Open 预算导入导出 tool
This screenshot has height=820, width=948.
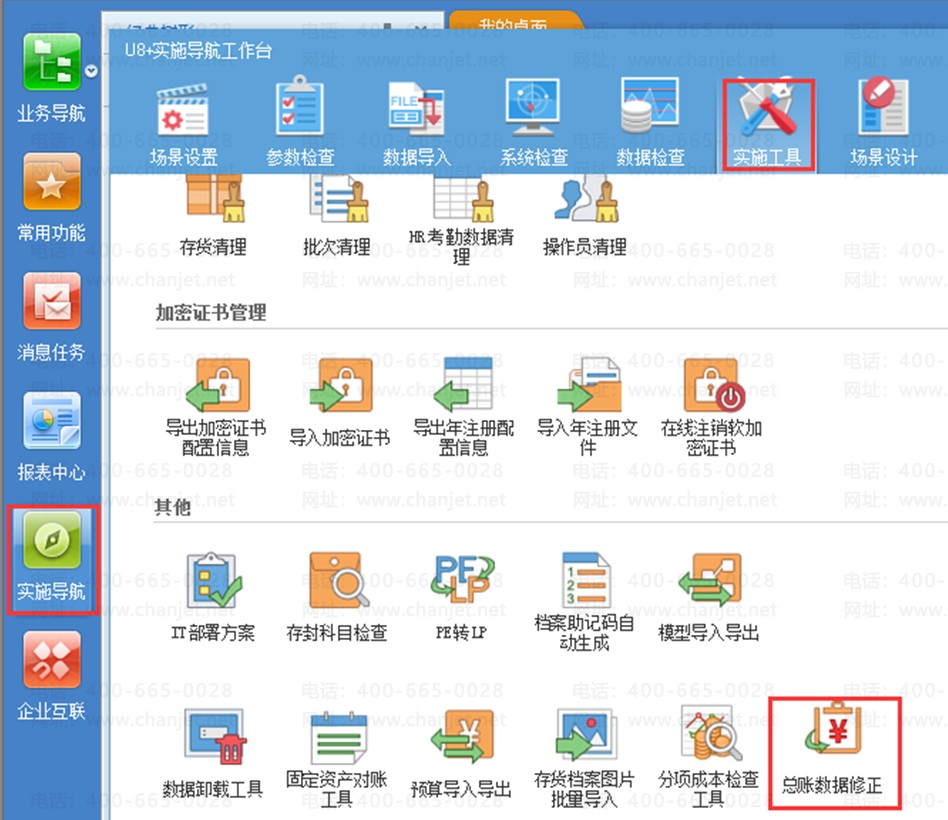(x=461, y=753)
